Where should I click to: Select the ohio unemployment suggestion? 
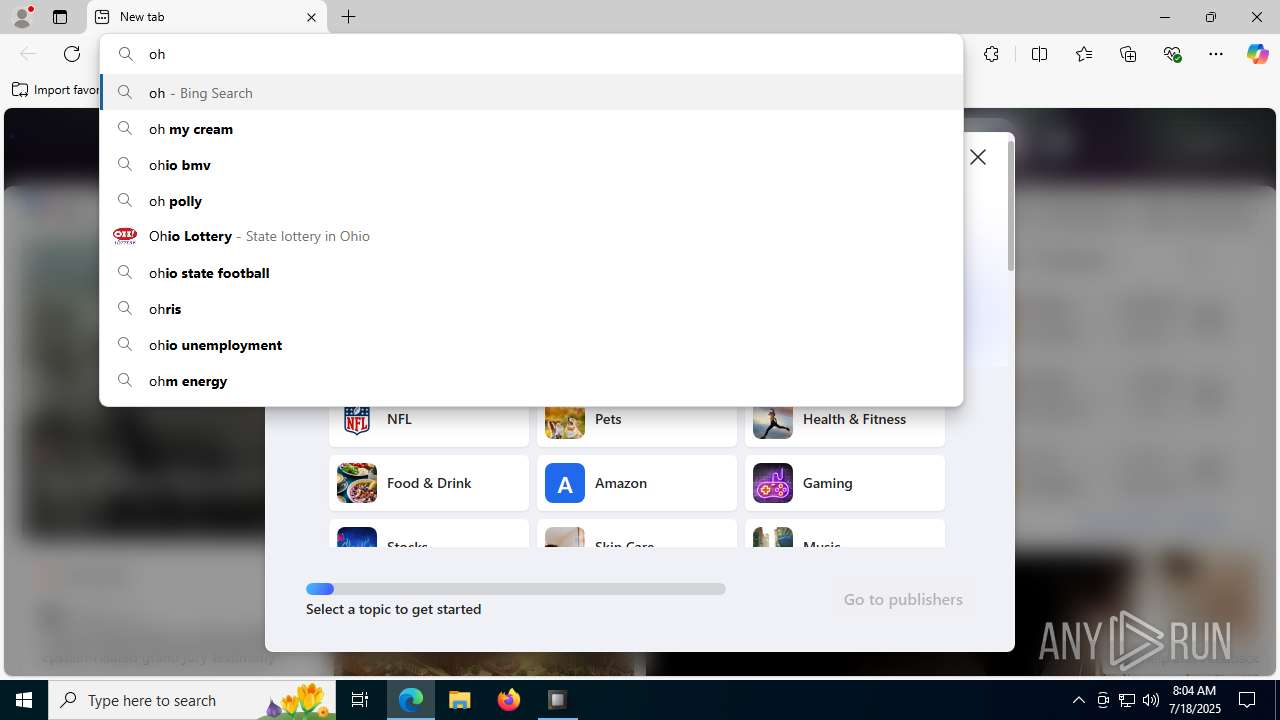pos(531,345)
